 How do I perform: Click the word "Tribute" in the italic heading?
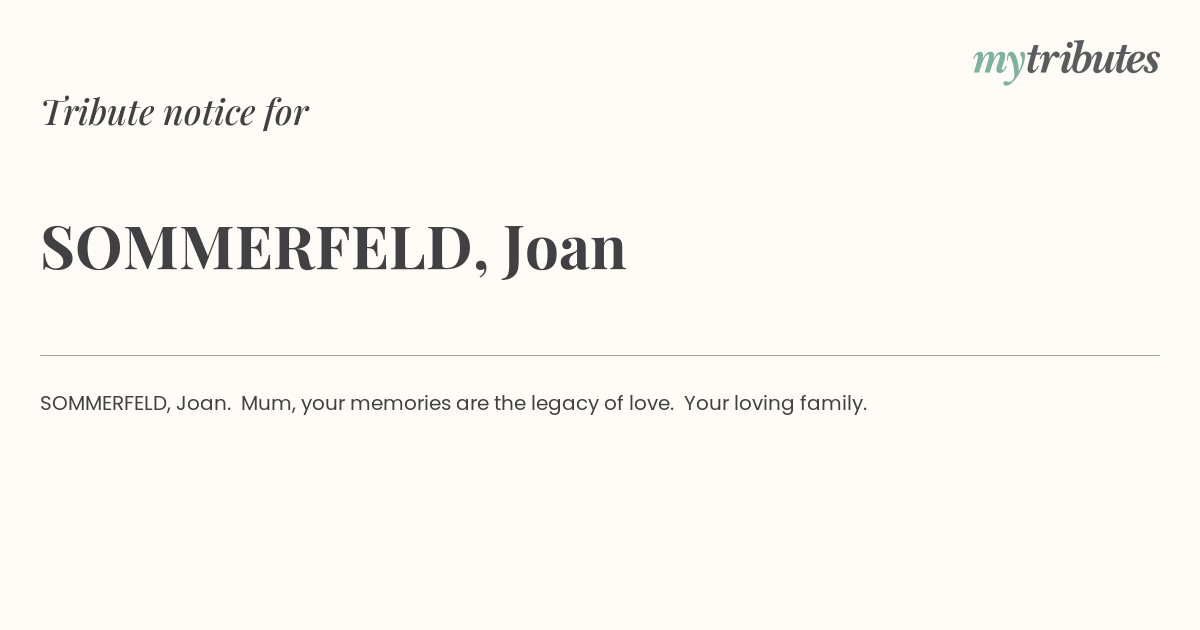pyautogui.click(x=97, y=112)
